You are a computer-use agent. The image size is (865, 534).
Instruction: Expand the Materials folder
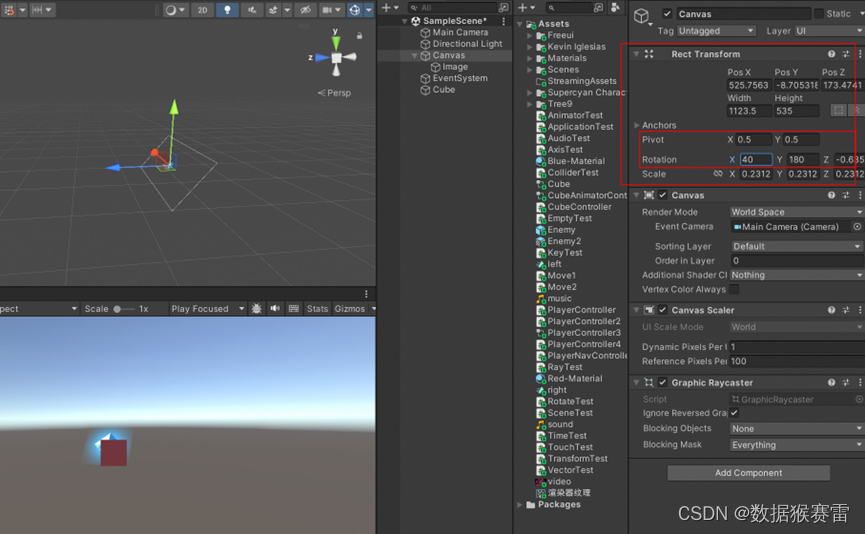pyautogui.click(x=530, y=58)
